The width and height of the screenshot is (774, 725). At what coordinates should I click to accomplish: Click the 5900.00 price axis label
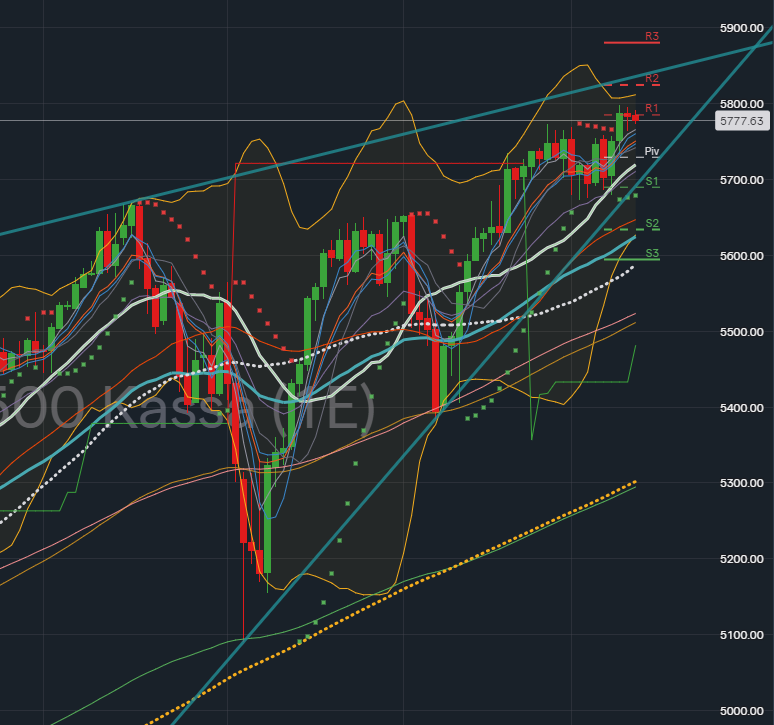(741, 28)
